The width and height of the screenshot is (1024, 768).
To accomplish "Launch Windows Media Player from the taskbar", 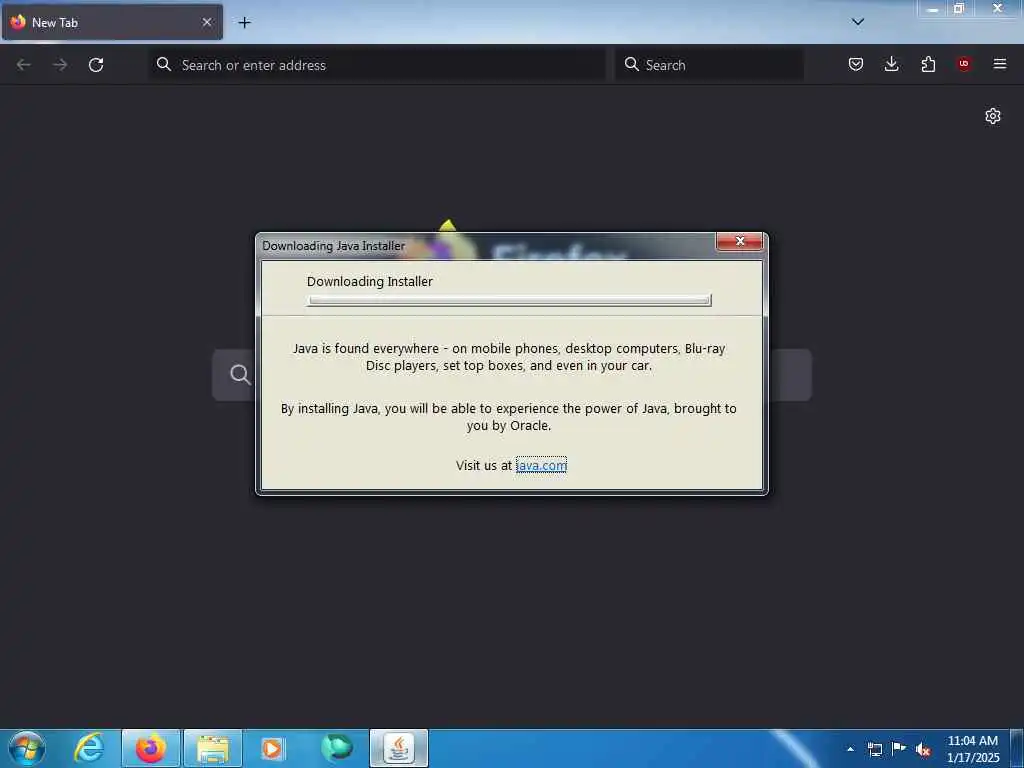I will tap(273, 748).
